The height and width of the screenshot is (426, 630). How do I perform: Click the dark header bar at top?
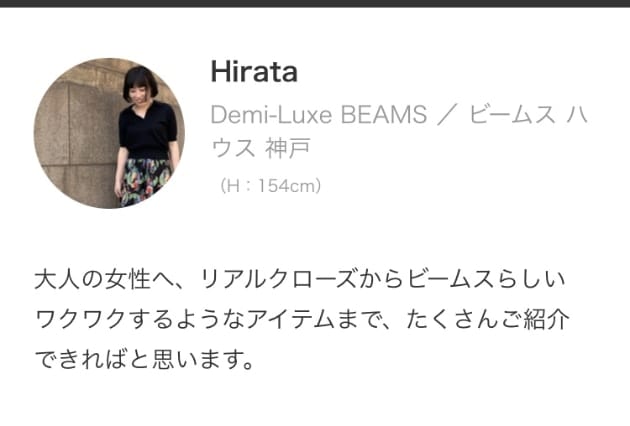coord(315,3)
